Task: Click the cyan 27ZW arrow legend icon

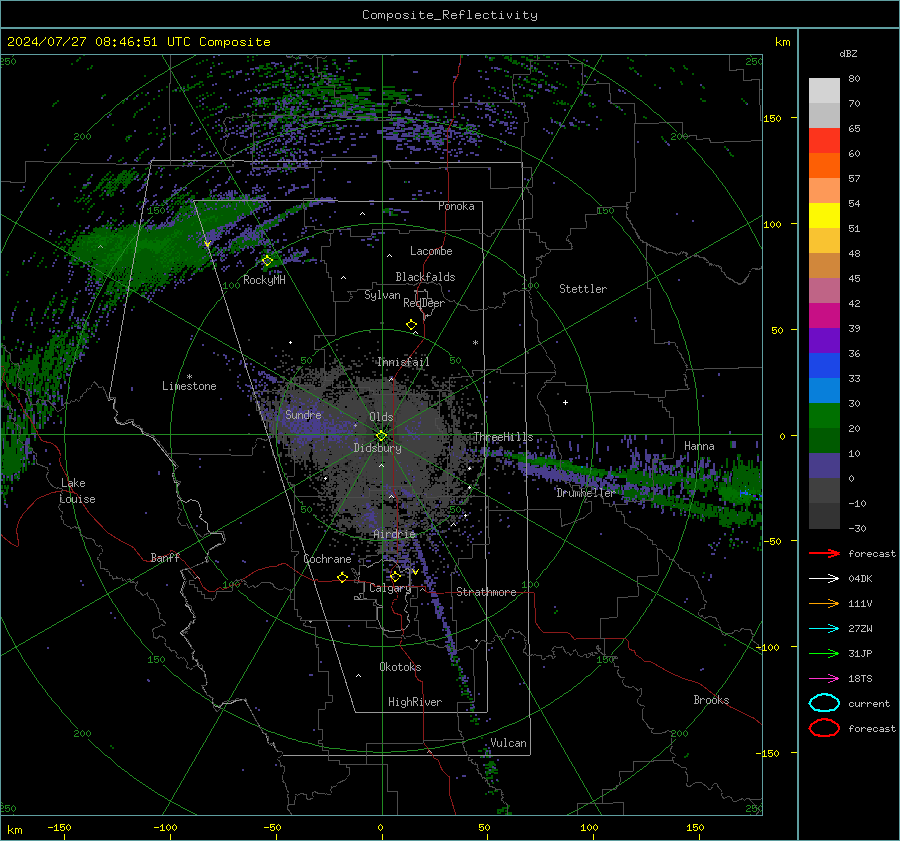Action: point(824,629)
